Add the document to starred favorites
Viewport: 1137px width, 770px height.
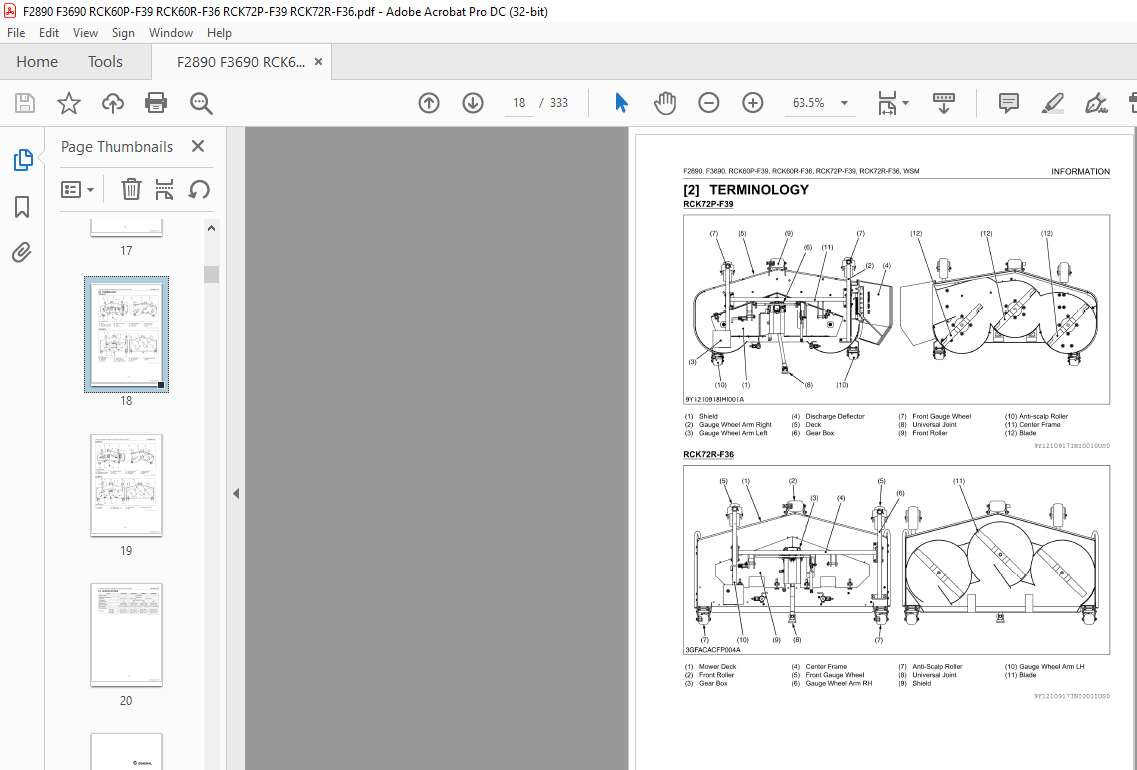tap(69, 103)
